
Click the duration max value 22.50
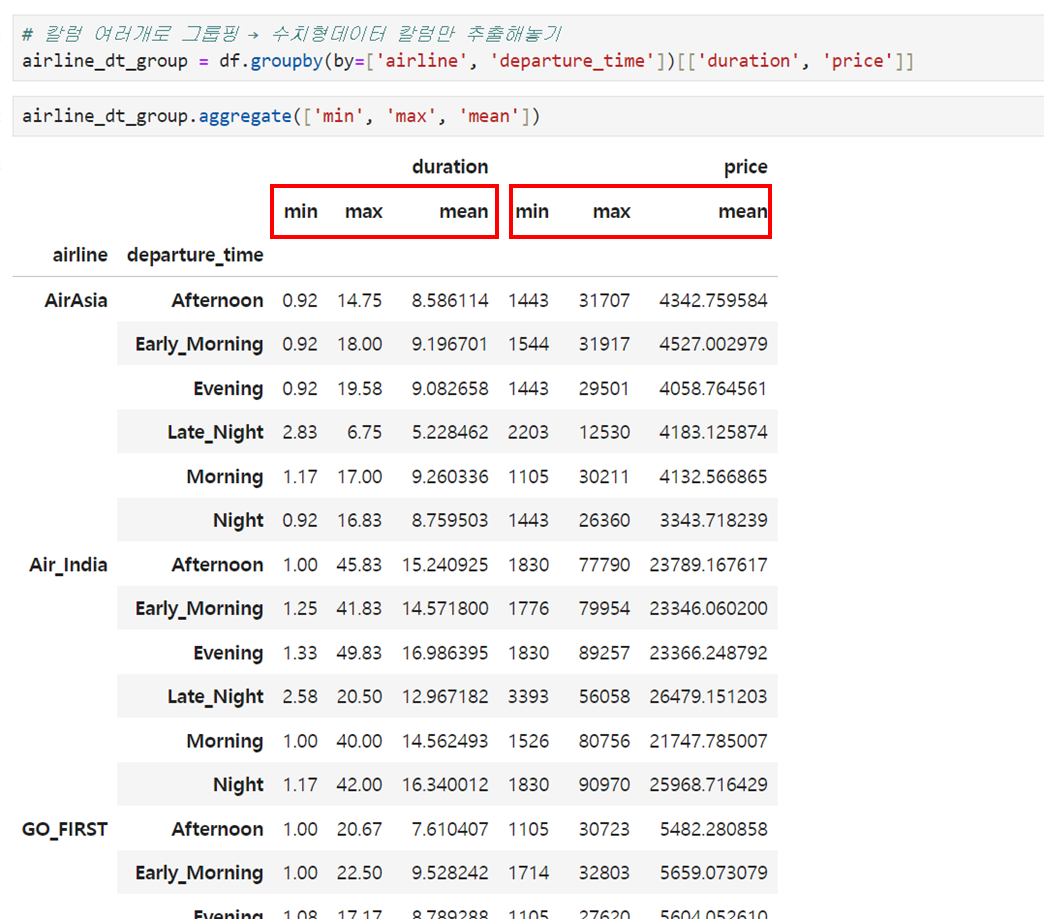360,873
